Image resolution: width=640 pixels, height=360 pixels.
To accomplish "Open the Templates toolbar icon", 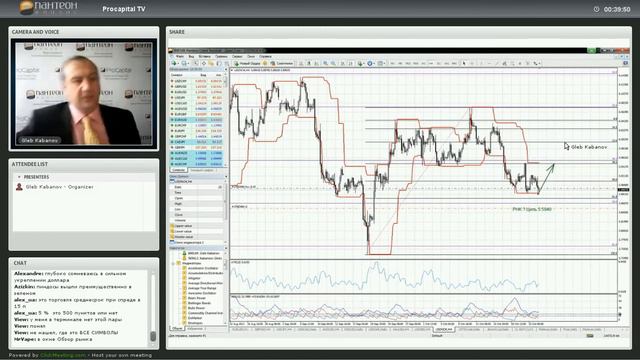I will tap(381, 63).
